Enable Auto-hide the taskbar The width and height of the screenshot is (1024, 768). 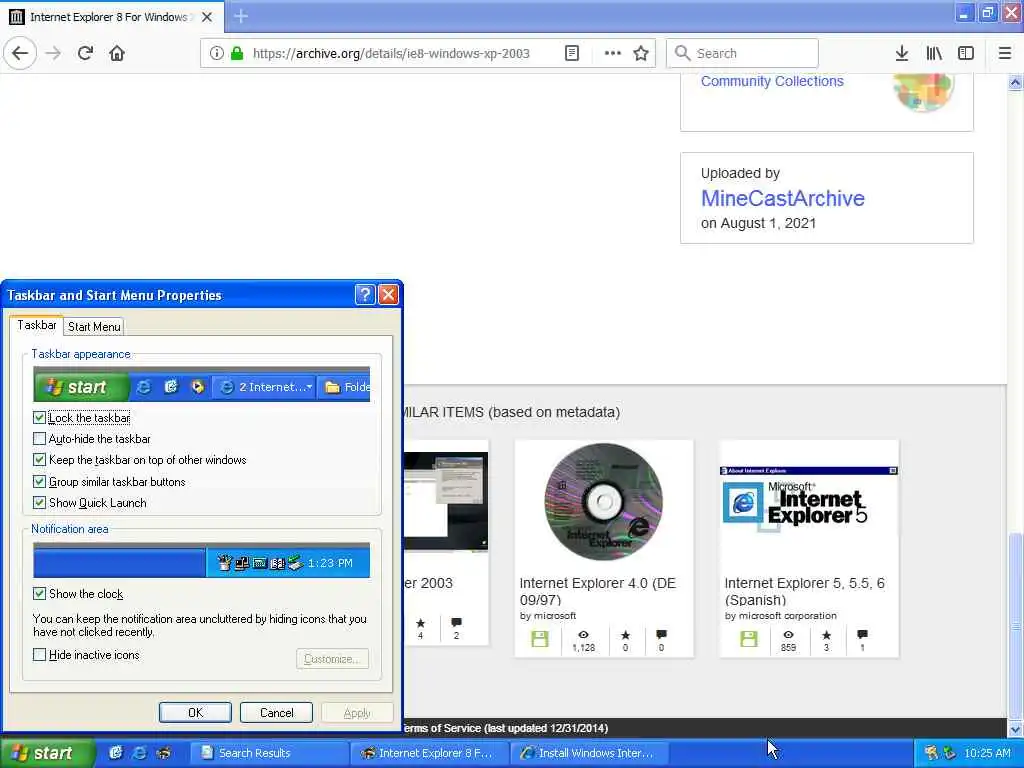click(x=39, y=439)
